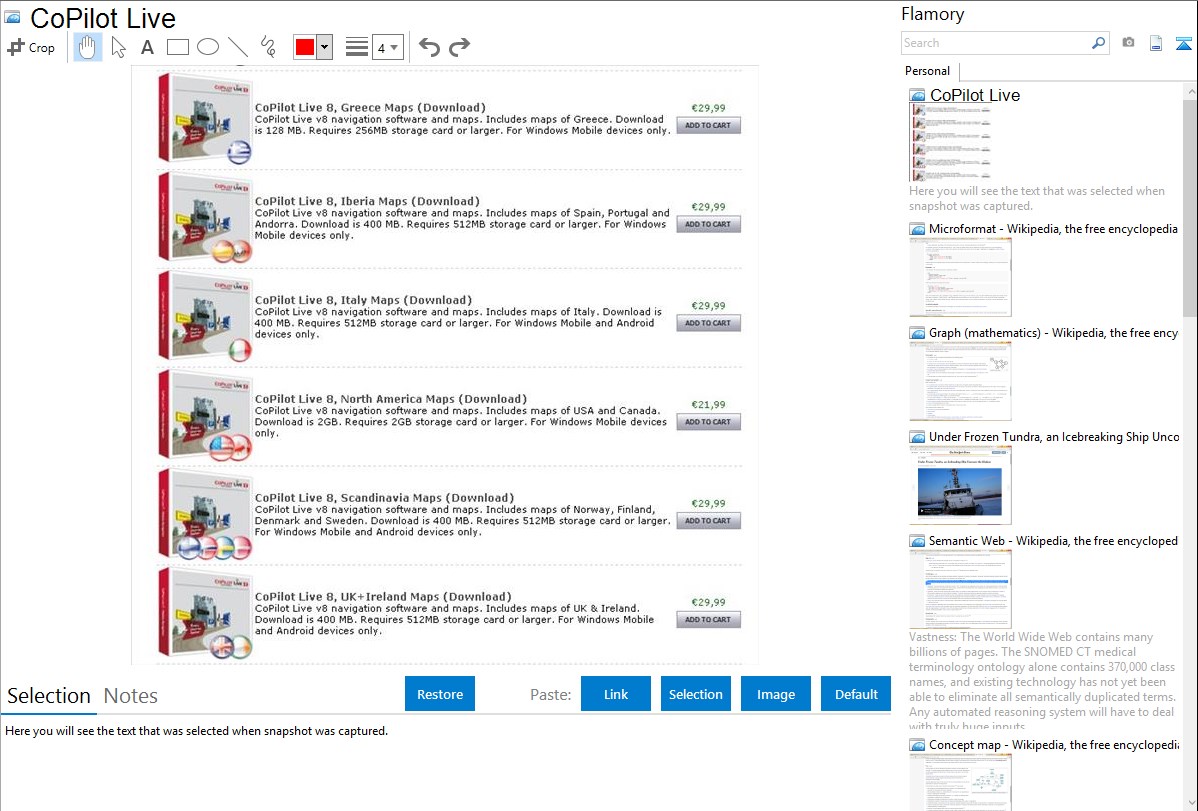Click 'CoPilot Live 8, Greece Maps (Download)' heading
This screenshot has width=1198, height=811.
tap(370, 108)
